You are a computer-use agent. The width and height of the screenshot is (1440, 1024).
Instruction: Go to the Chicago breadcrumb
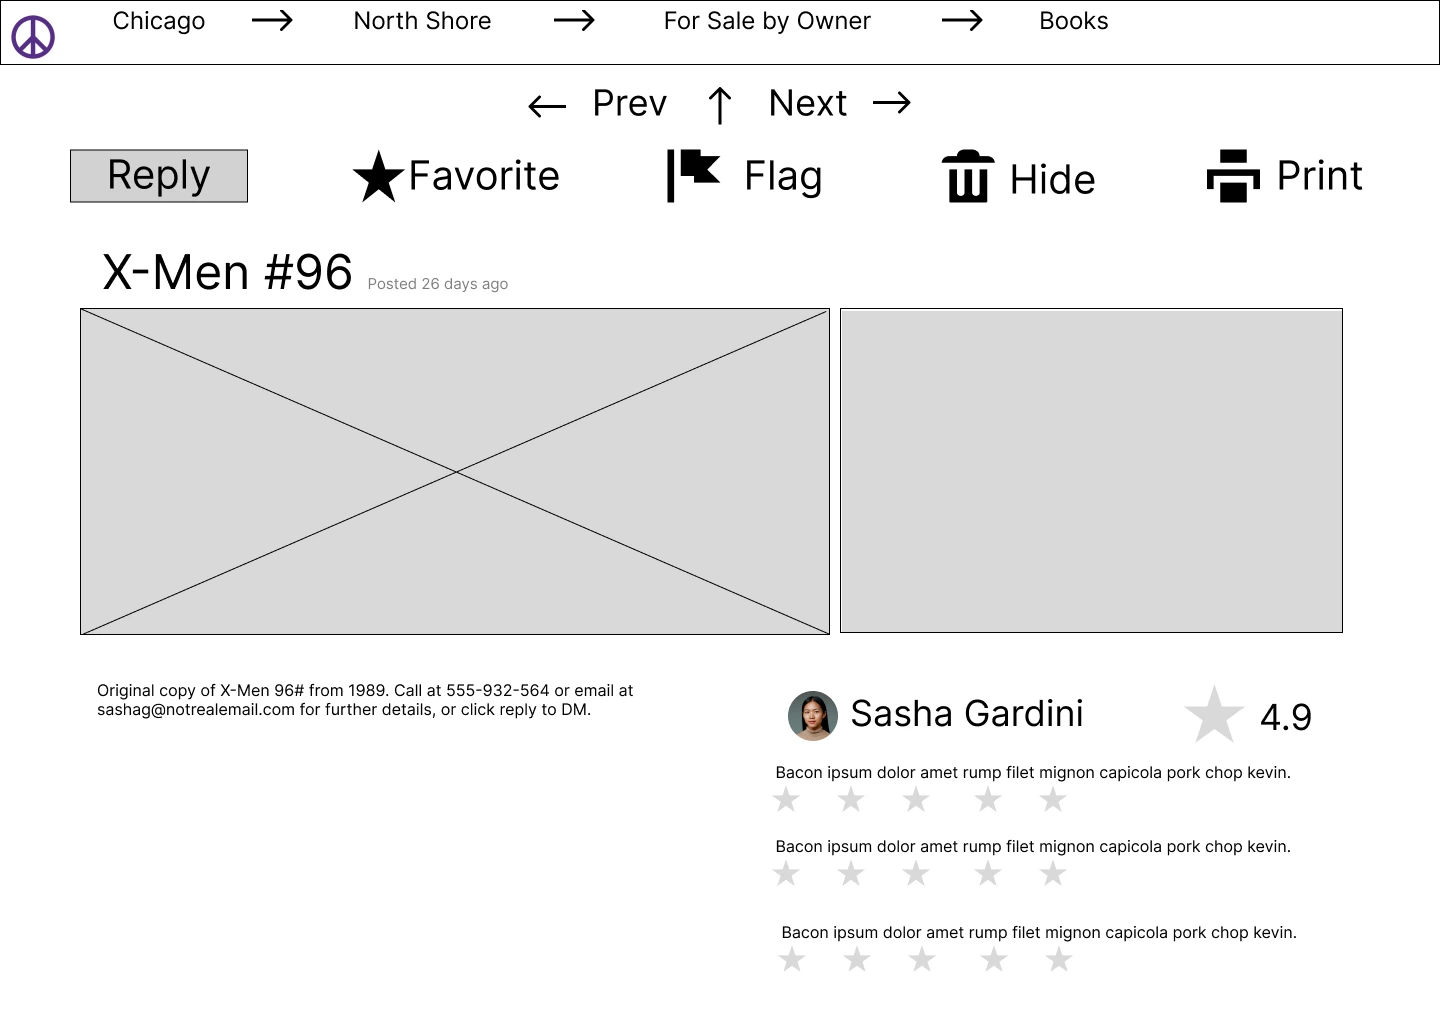[159, 21]
